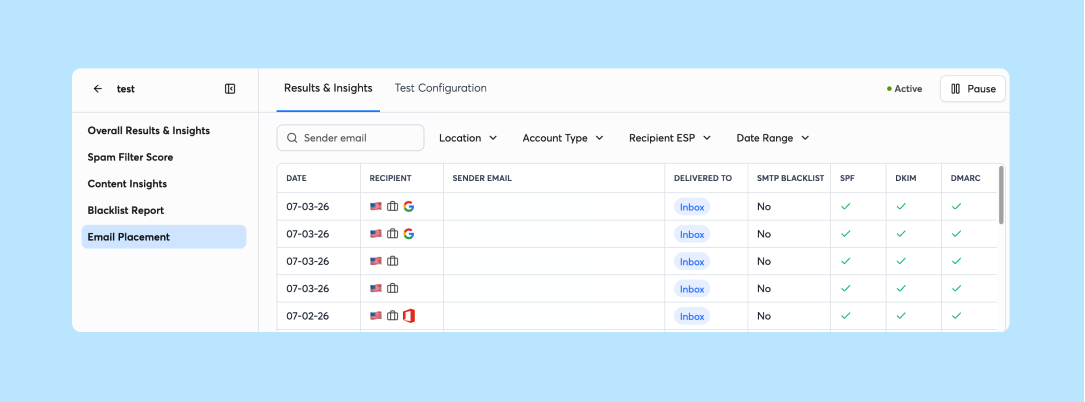Image resolution: width=1085 pixels, height=402 pixels.
Task: Click the magnifier icon in the search box
Action: coord(292,138)
